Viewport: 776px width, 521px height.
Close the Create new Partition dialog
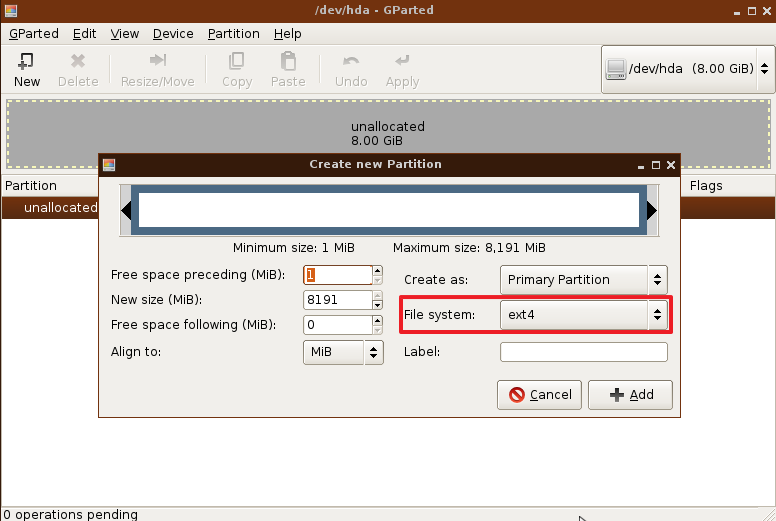[671, 165]
